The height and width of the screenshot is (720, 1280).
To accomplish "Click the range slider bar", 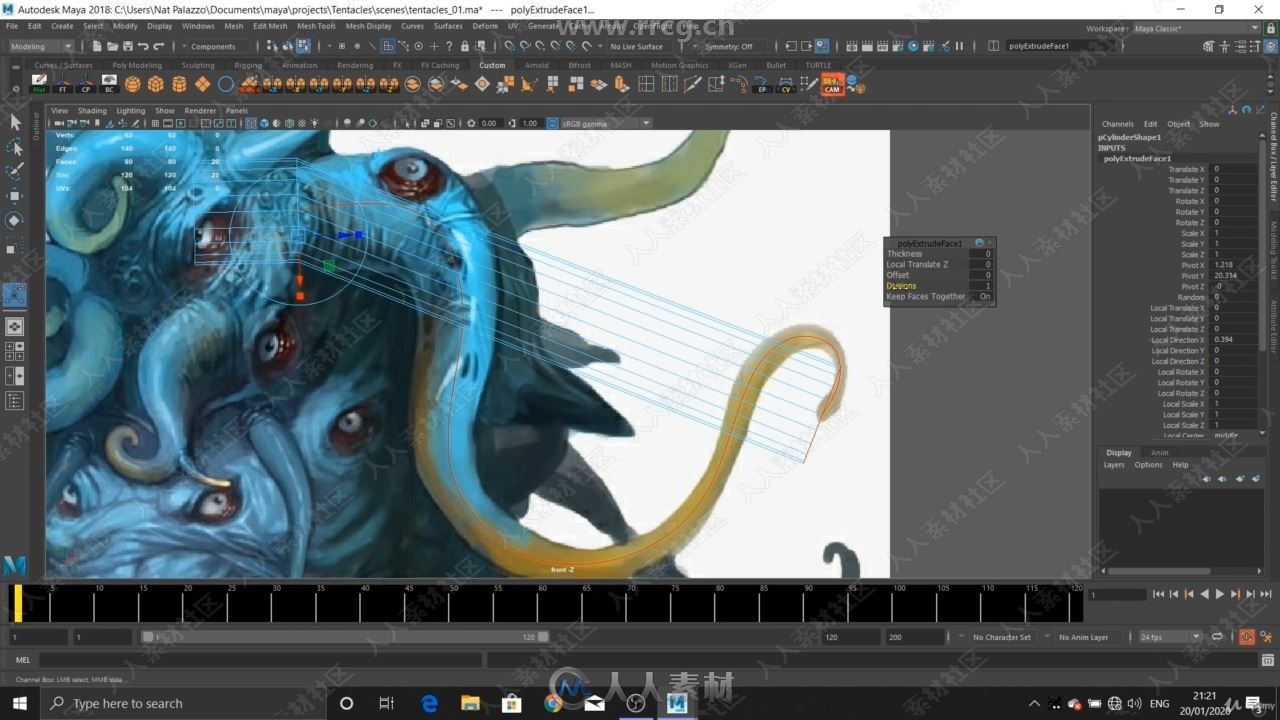I will point(345,637).
